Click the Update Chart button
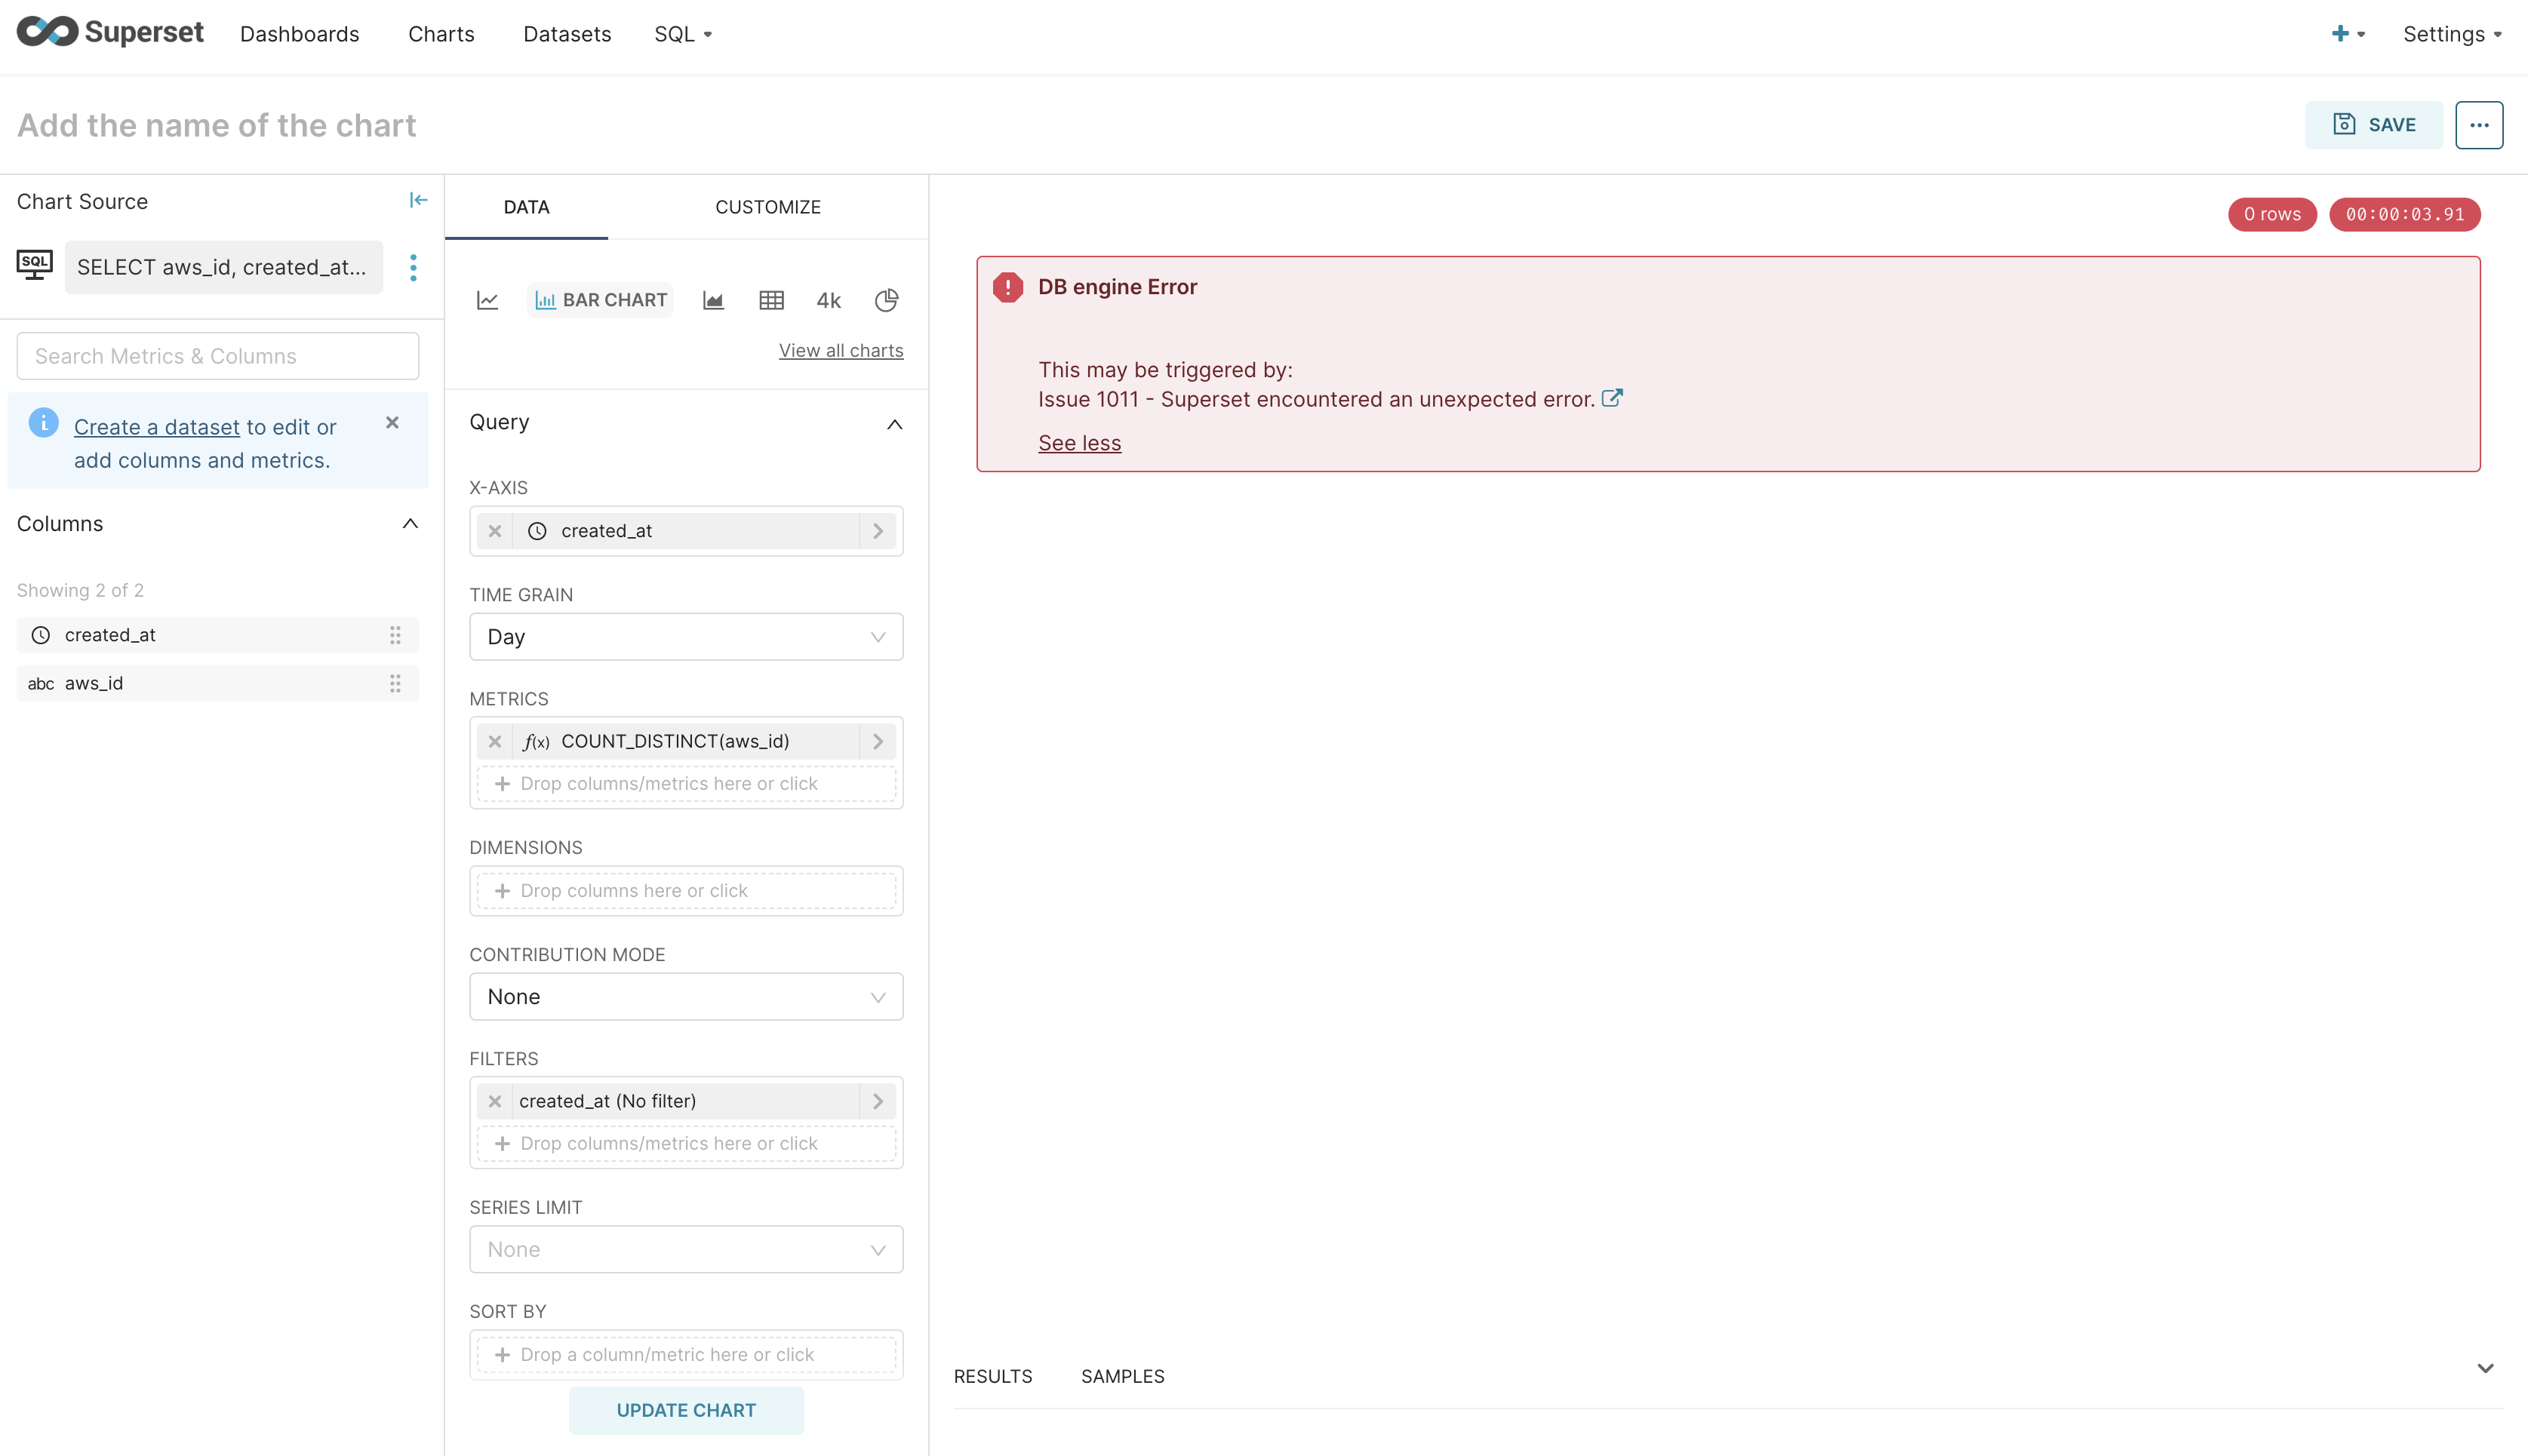Image resolution: width=2528 pixels, height=1456 pixels. 686,1410
